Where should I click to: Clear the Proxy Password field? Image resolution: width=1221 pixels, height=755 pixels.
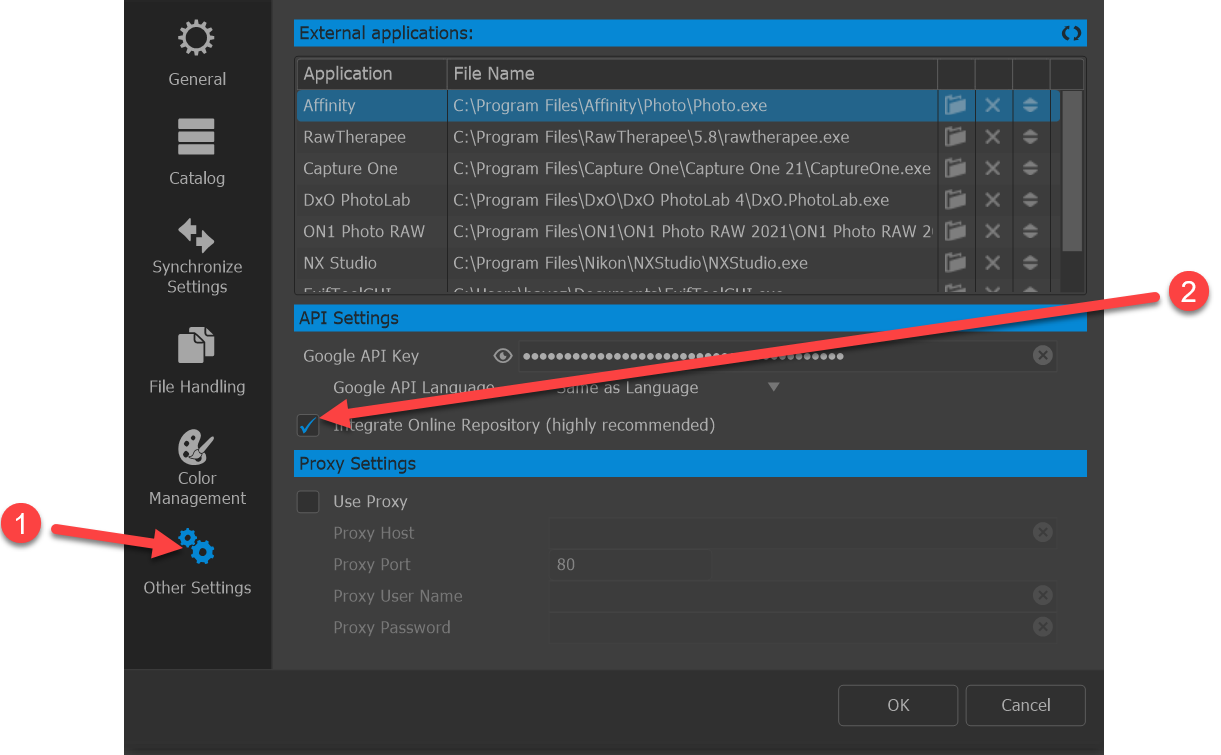(1042, 628)
